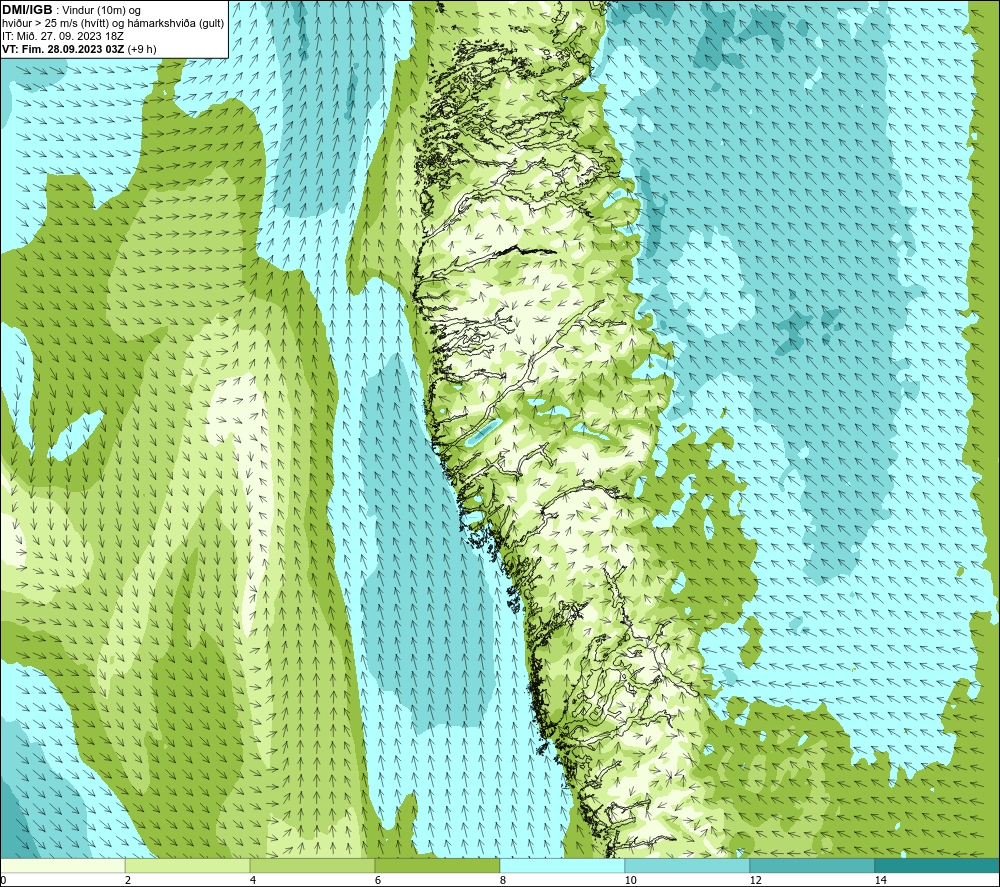Screen dimensions: 1000x887
Task: Click the 'Vindur (10m) og' header text
Action: [102, 11]
